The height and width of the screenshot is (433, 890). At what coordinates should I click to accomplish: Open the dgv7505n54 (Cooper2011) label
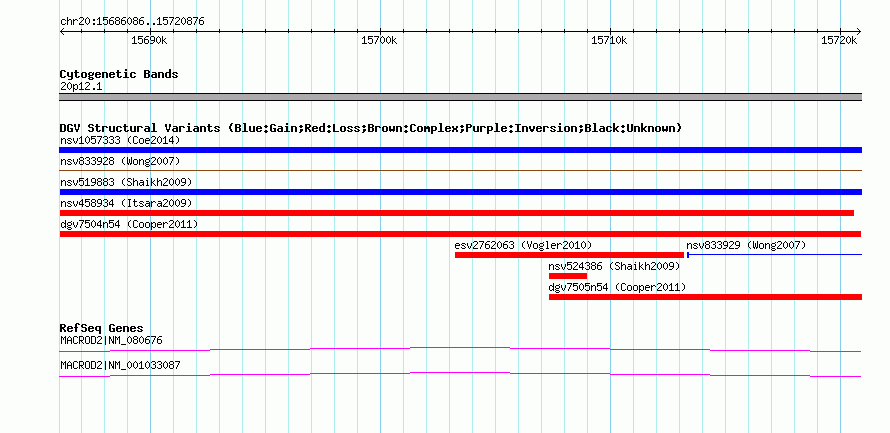click(617, 287)
